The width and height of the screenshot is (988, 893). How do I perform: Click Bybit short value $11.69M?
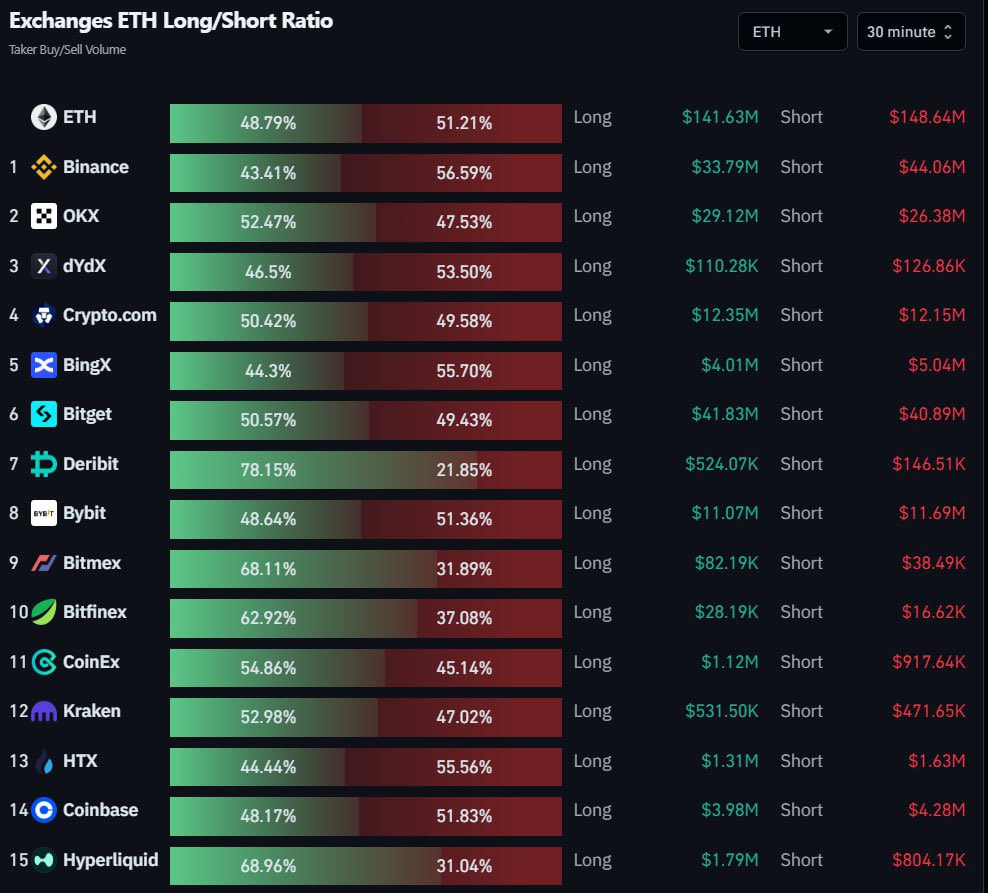[932, 513]
